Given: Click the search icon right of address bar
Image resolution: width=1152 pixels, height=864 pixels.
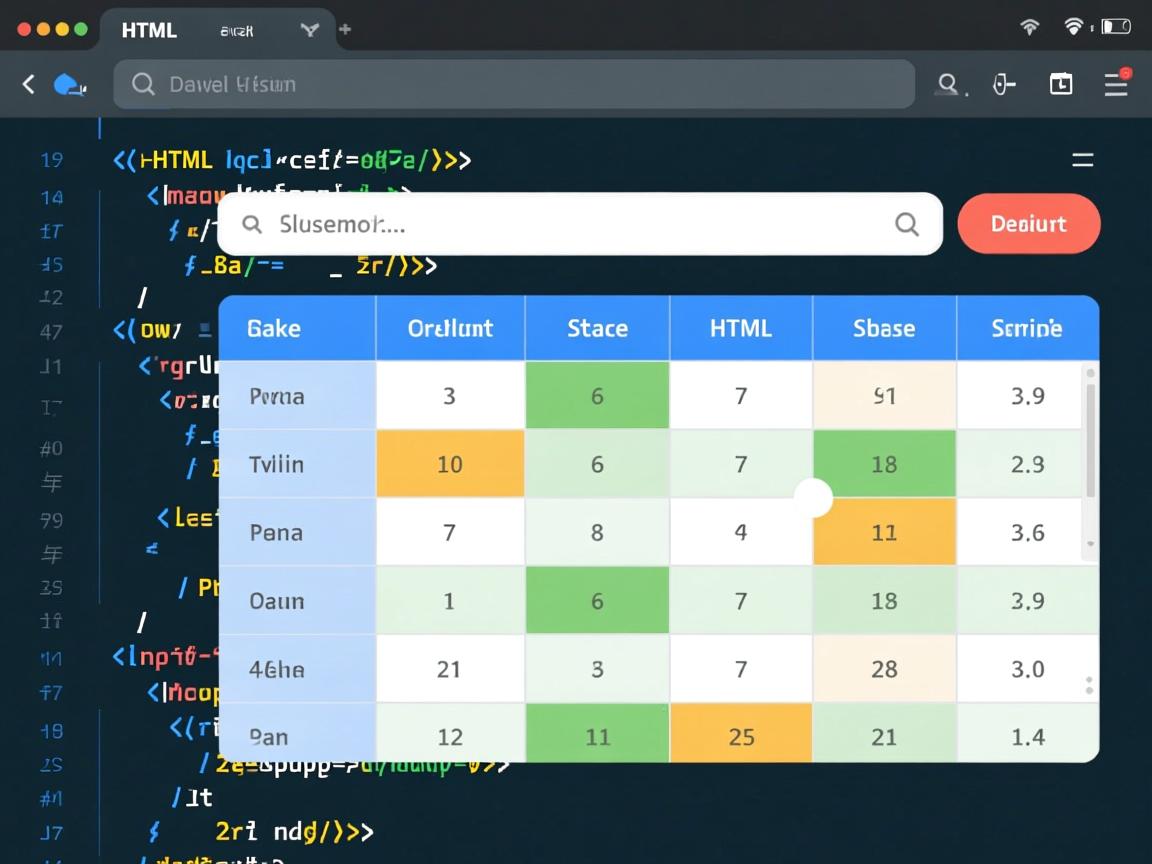Looking at the screenshot, I should pos(947,85).
